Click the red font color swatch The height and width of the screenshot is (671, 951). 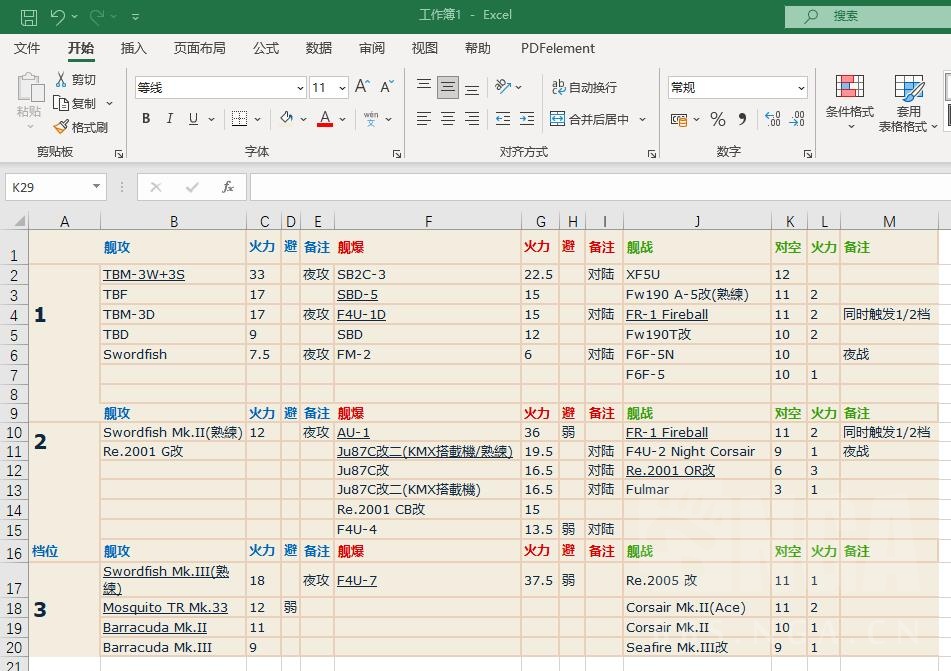point(324,119)
